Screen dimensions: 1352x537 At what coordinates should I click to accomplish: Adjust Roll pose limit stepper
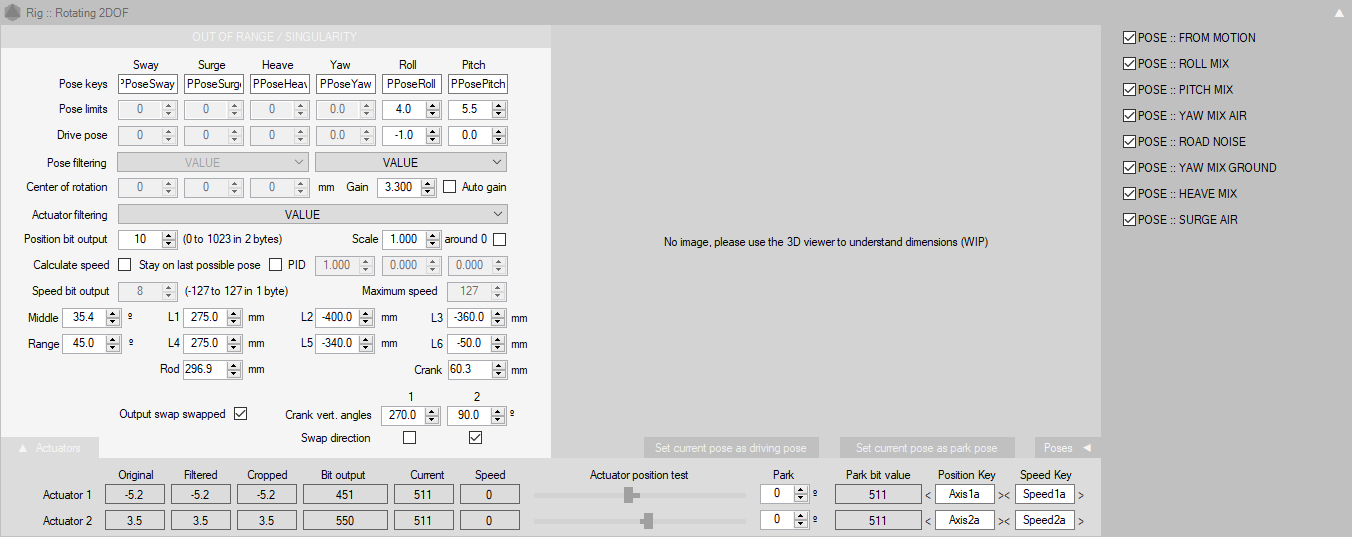tap(433, 110)
